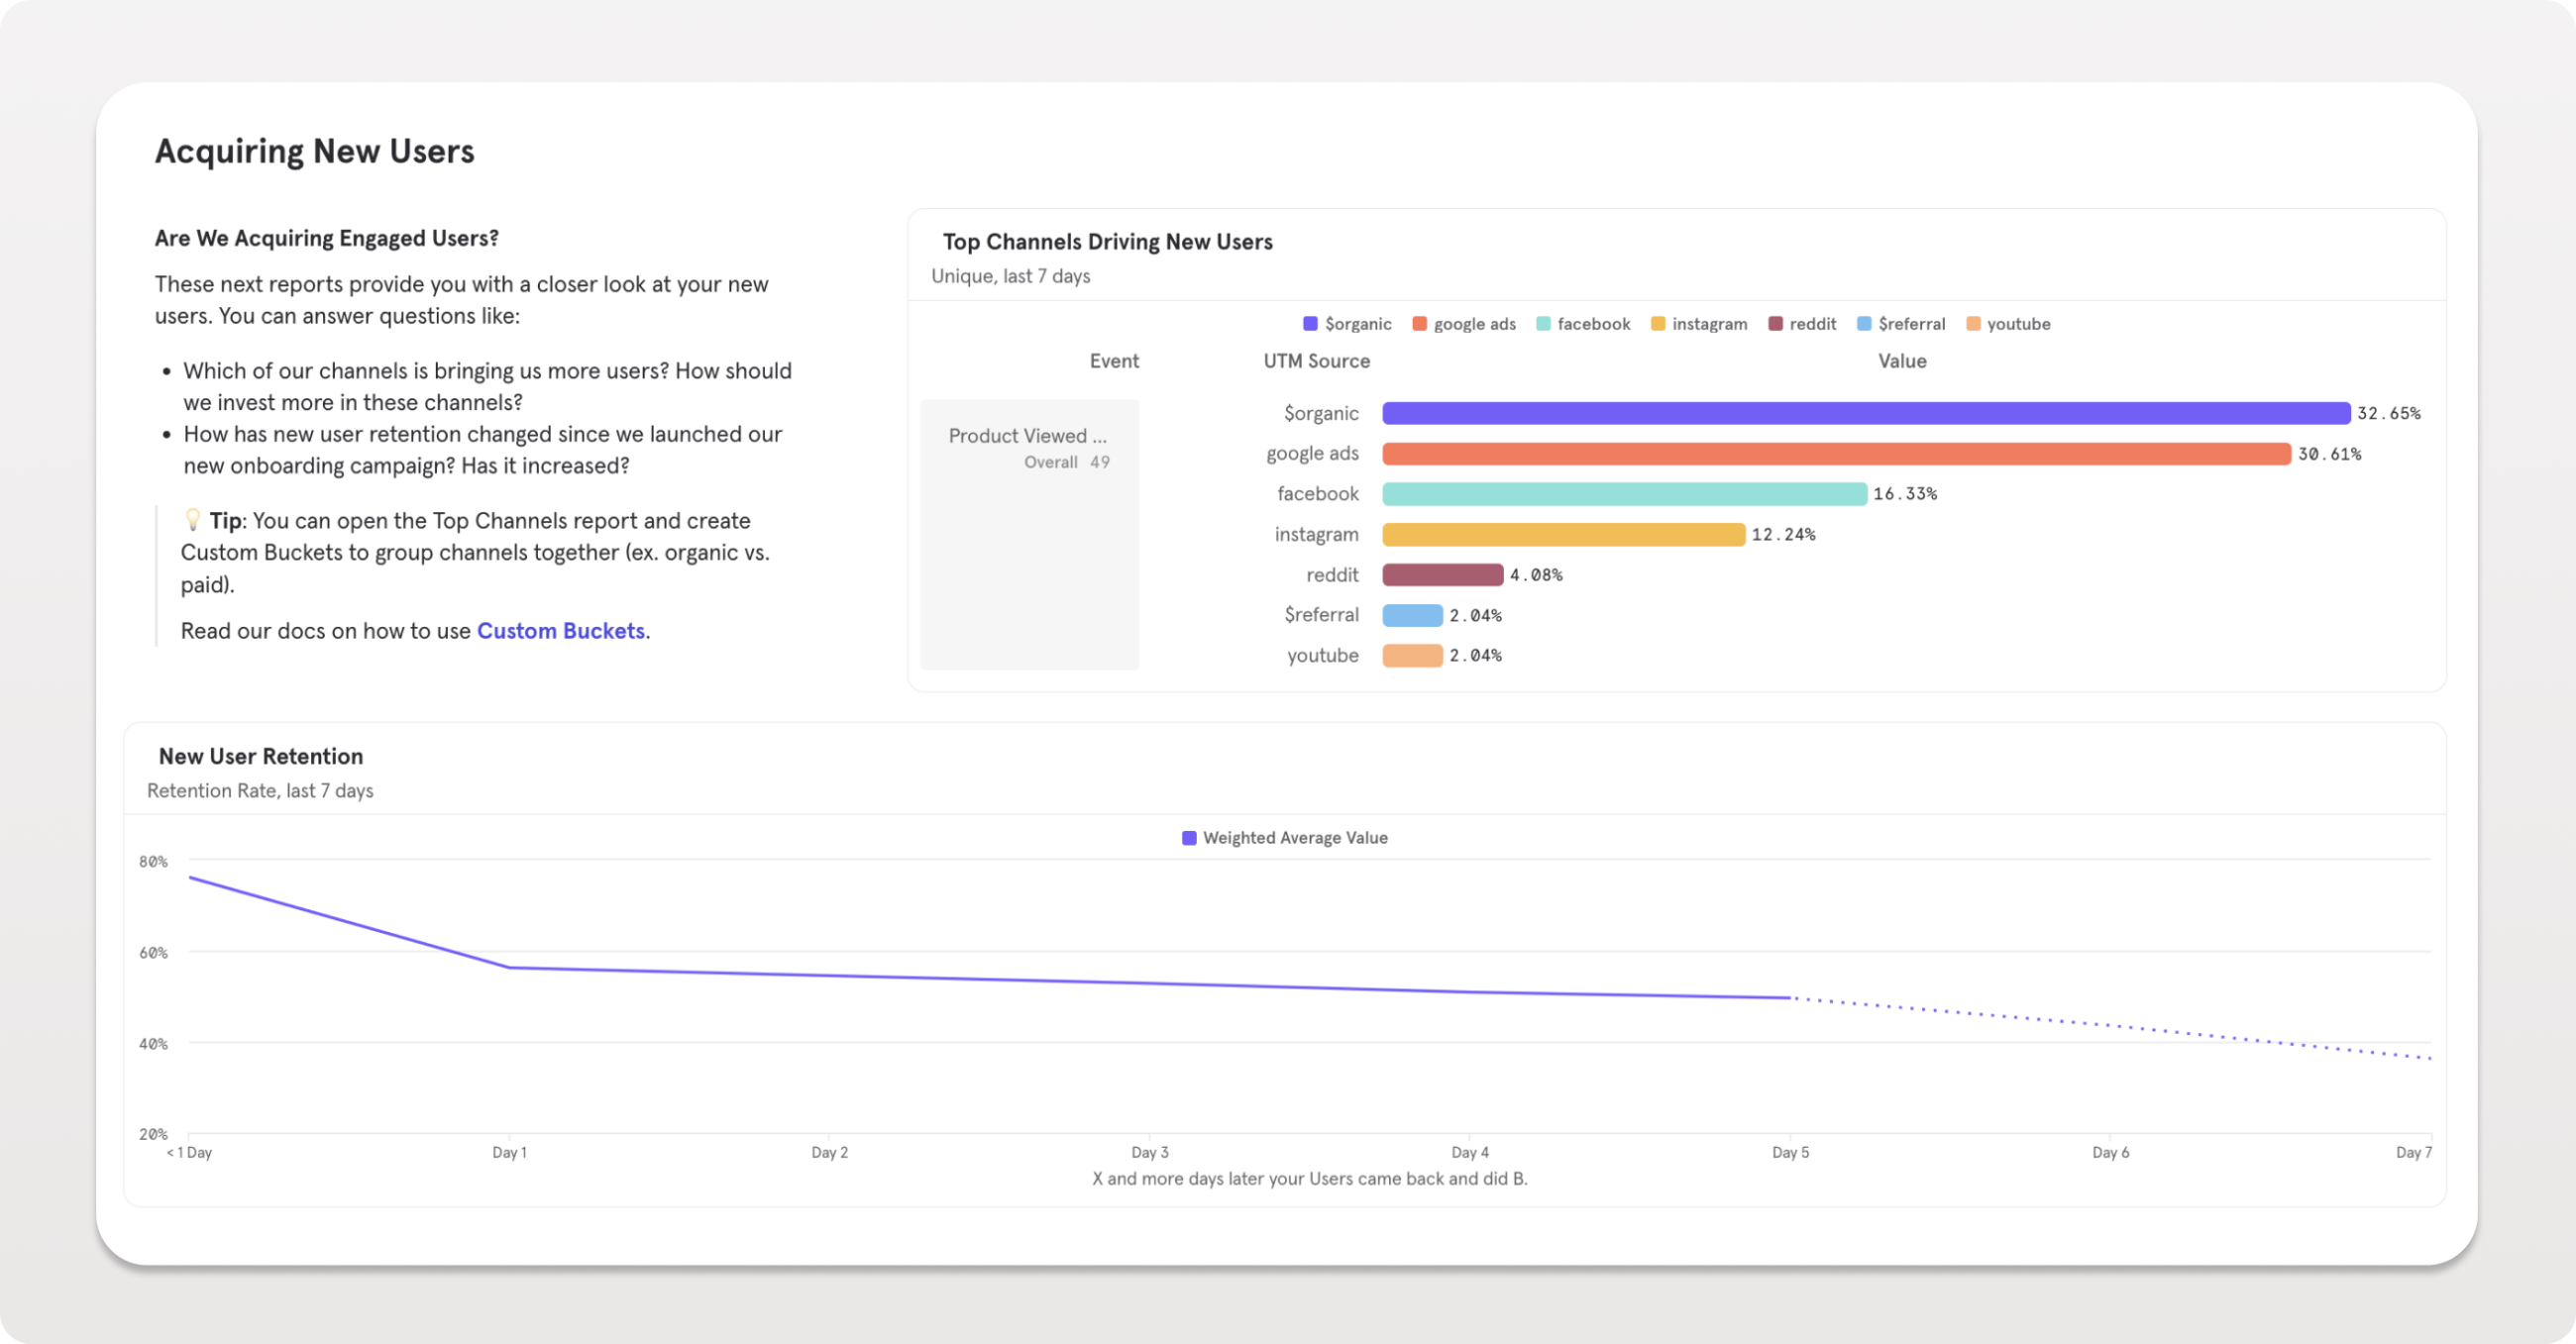Toggle the $organic legend swatch
The image size is (2576, 1344).
click(1309, 323)
